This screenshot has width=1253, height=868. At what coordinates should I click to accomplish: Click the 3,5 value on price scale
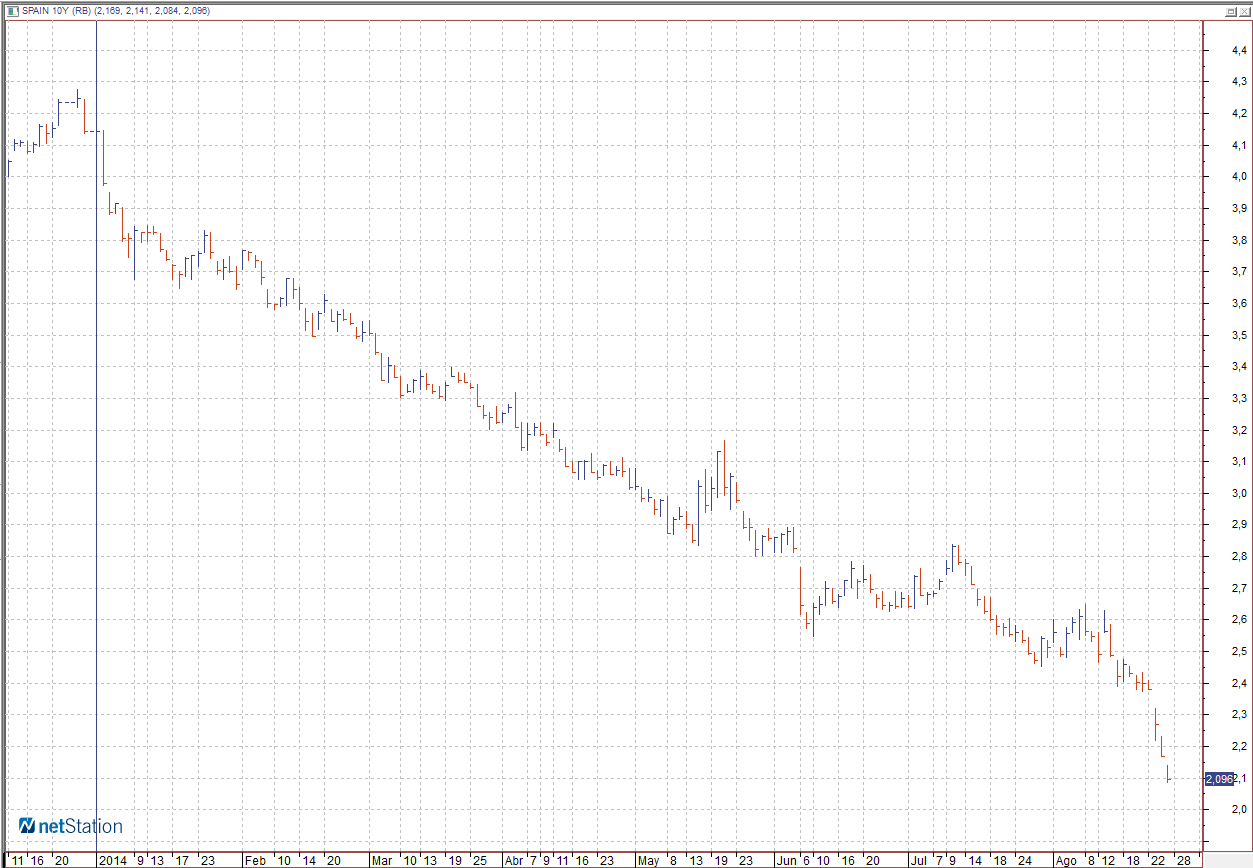pos(1239,335)
